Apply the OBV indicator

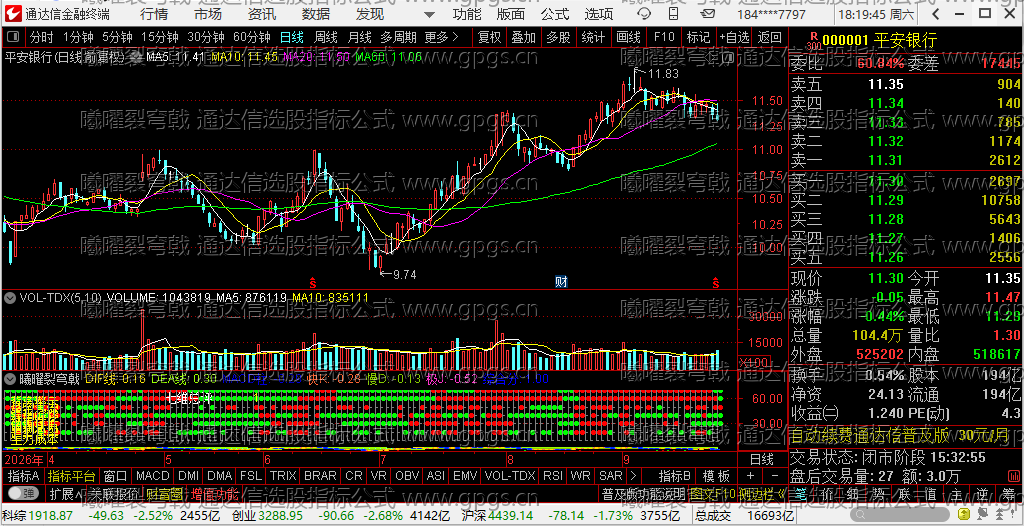pyautogui.click(x=408, y=476)
